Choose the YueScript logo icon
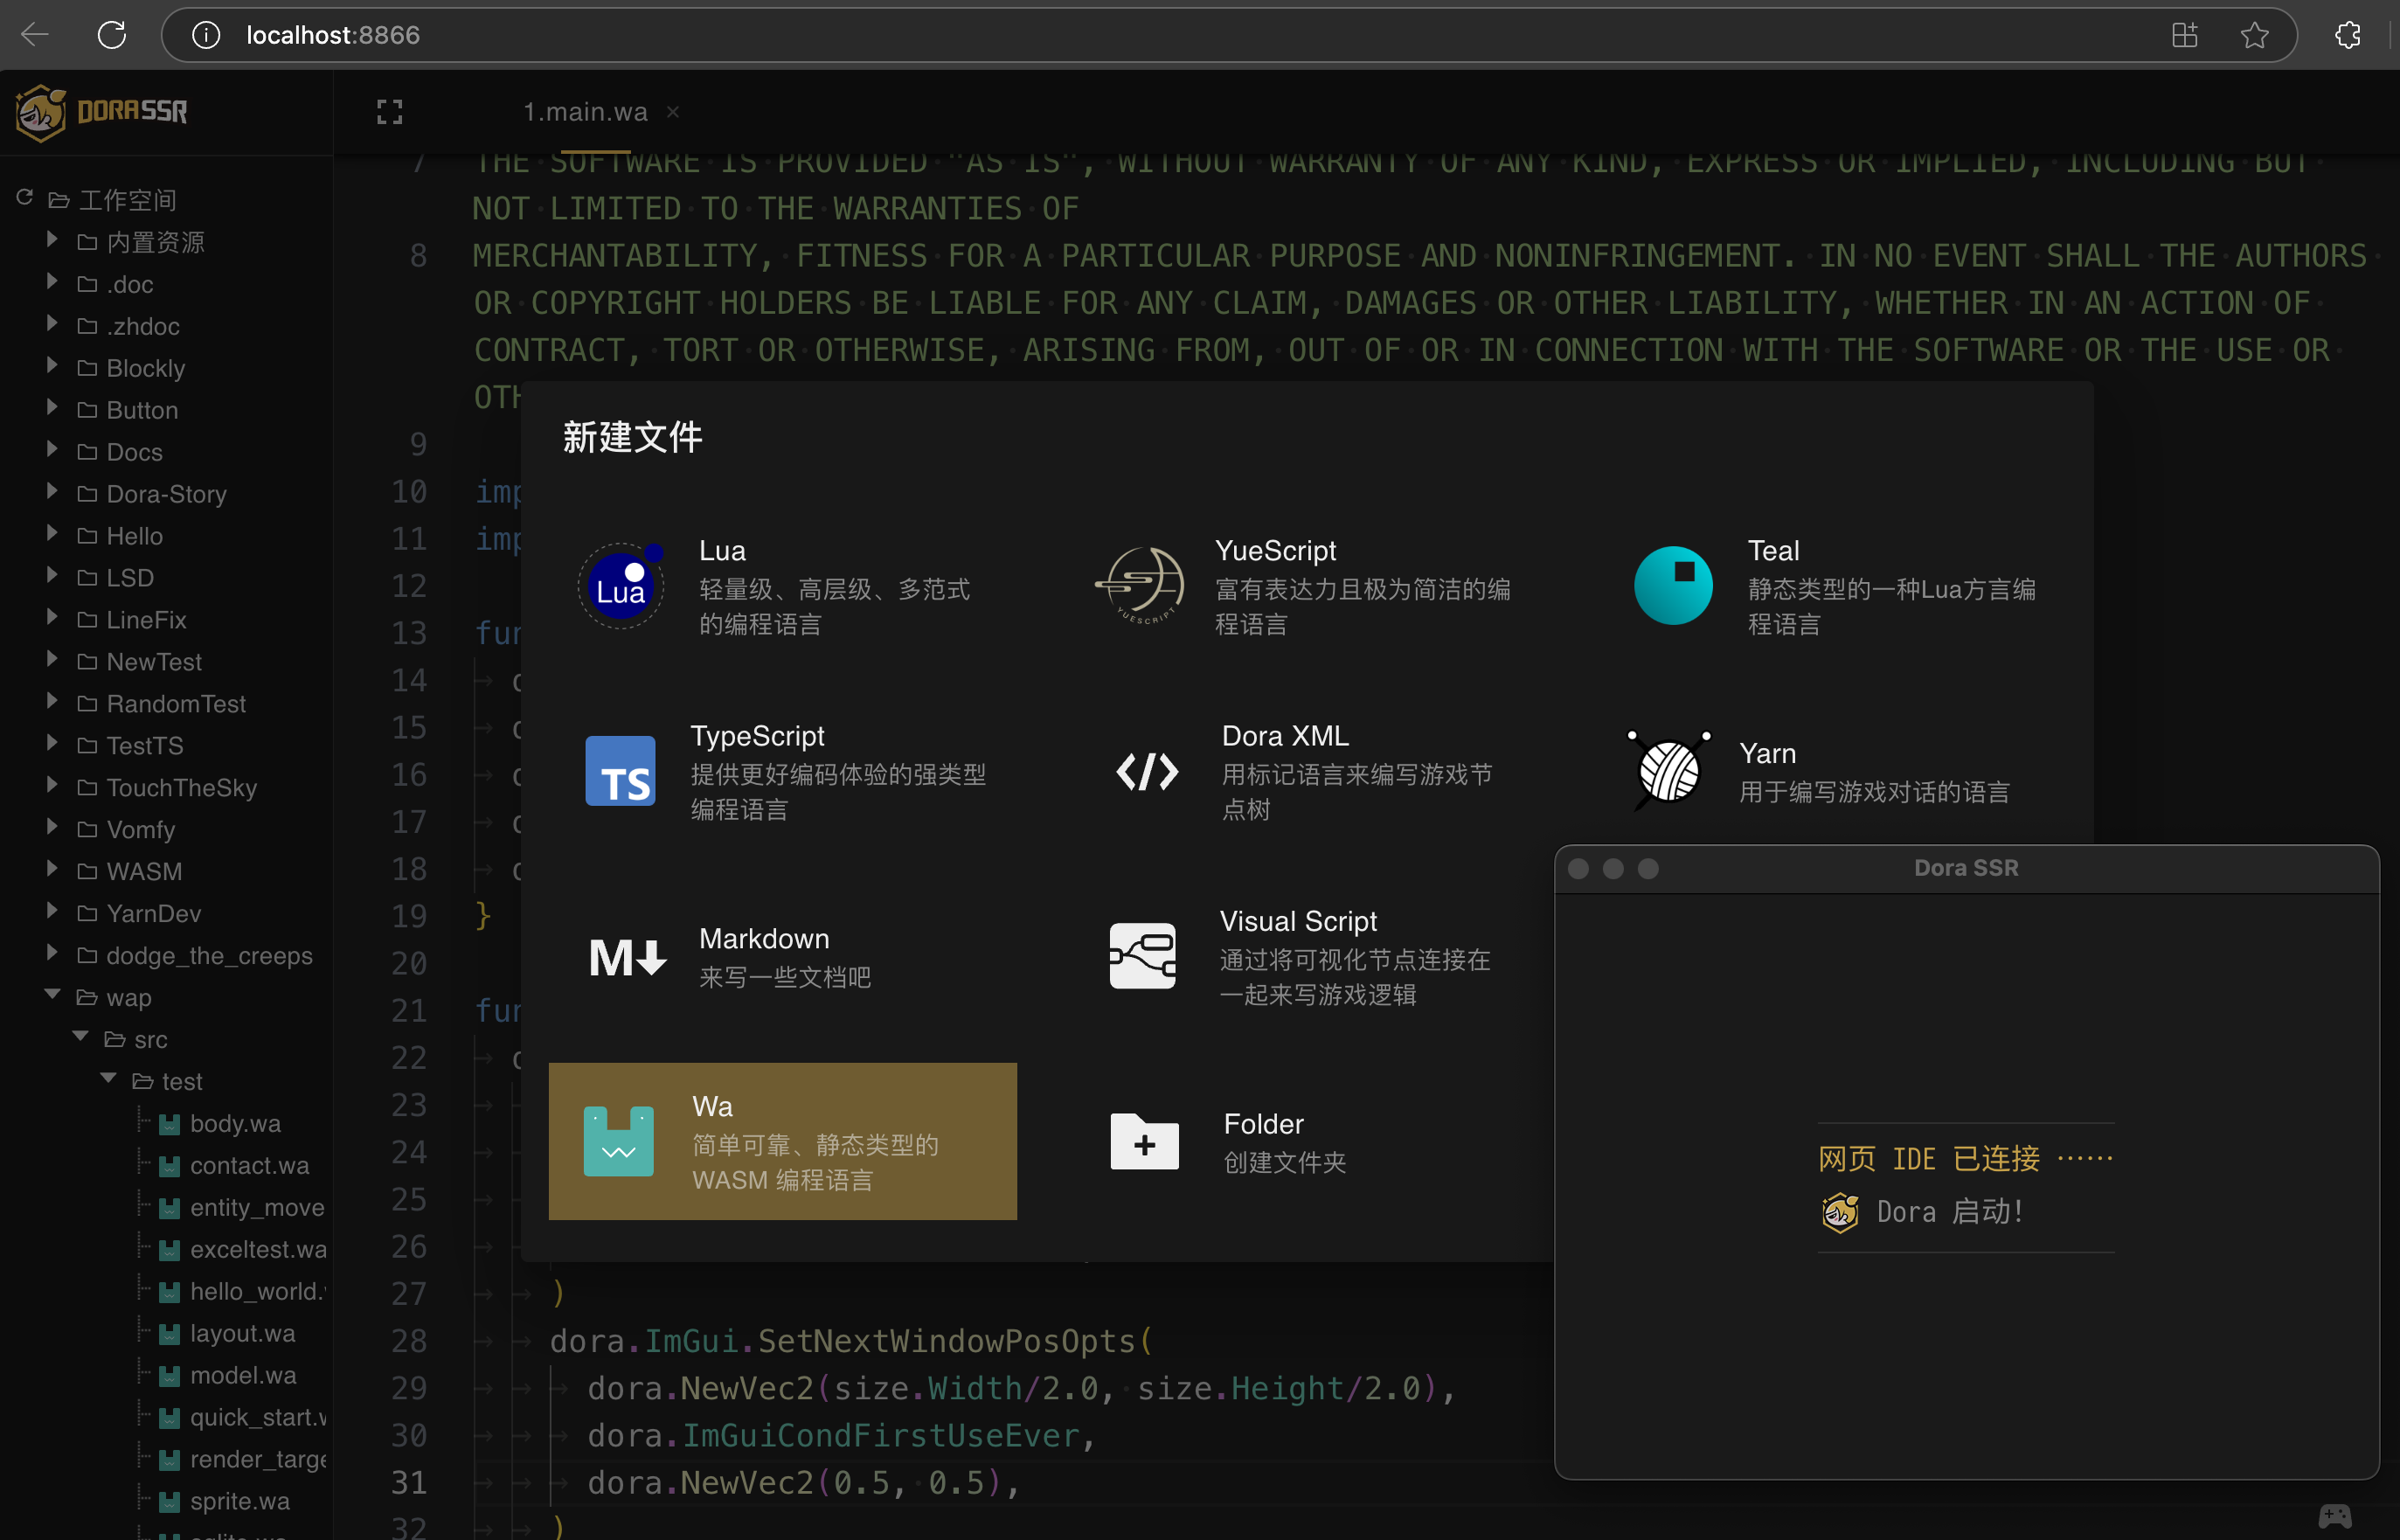The image size is (2400, 1540). [1141, 586]
